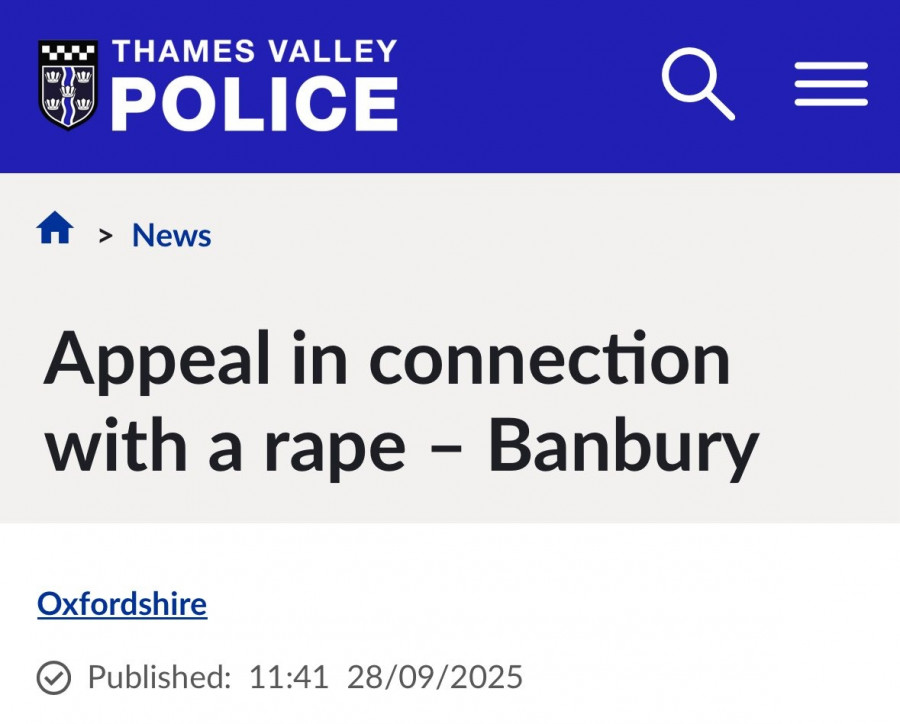Click the large "POLICE" wordmark
Screen dimensions: 900x724
[254, 103]
